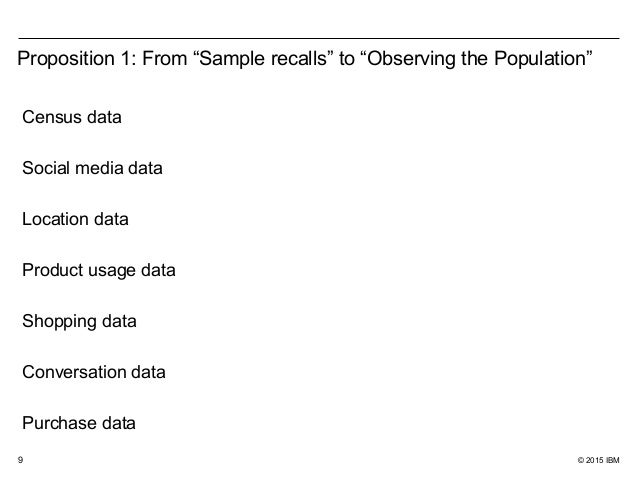Click Observing the Population in the title
Image resolution: width=638 pixels, height=479 pixels.
tap(477, 59)
